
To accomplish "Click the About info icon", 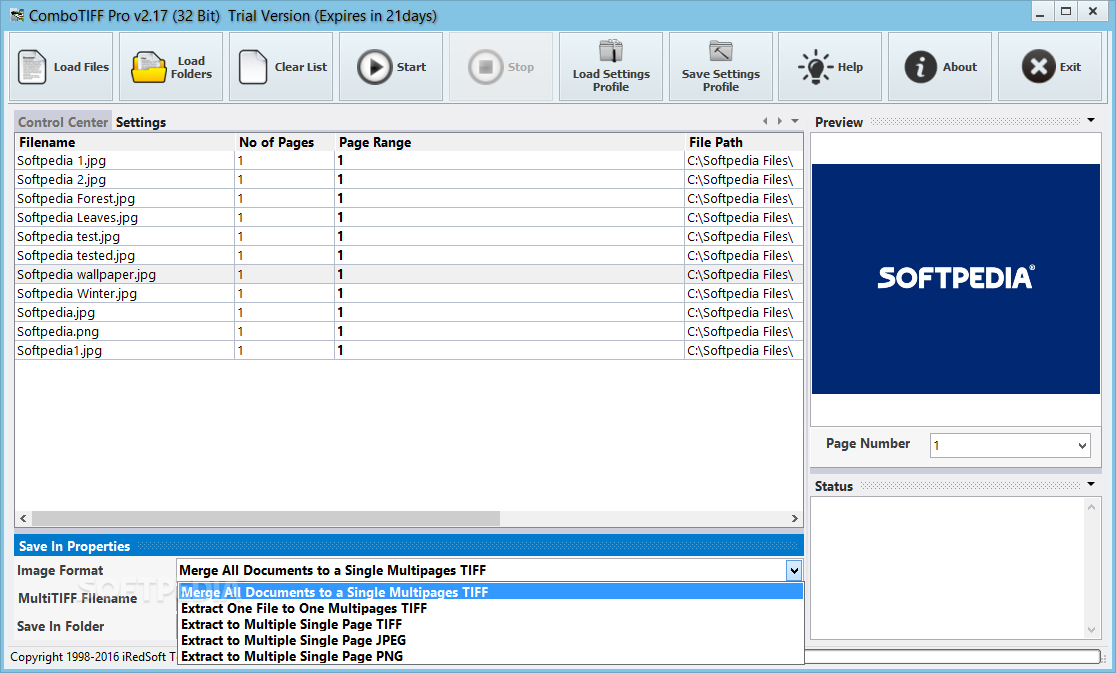I will click(x=920, y=67).
